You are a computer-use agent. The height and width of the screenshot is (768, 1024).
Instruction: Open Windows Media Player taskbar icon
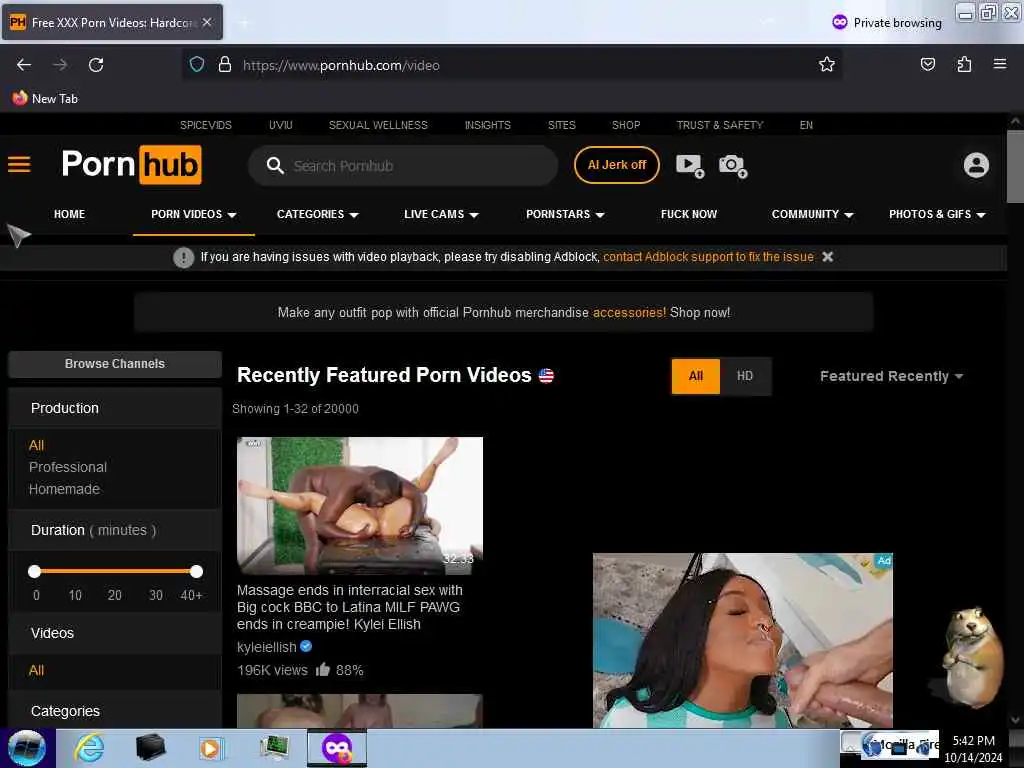click(x=210, y=748)
